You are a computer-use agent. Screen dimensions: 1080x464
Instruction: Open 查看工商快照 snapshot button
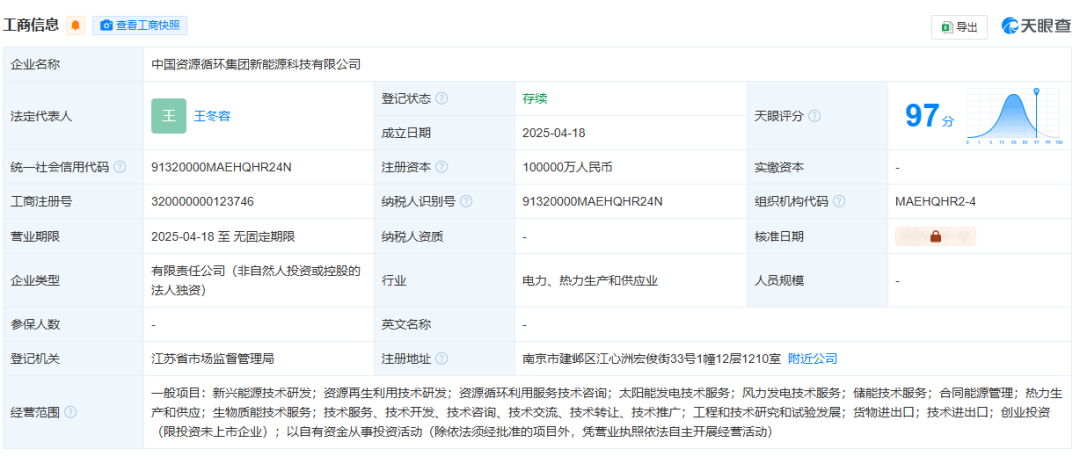click(x=140, y=26)
